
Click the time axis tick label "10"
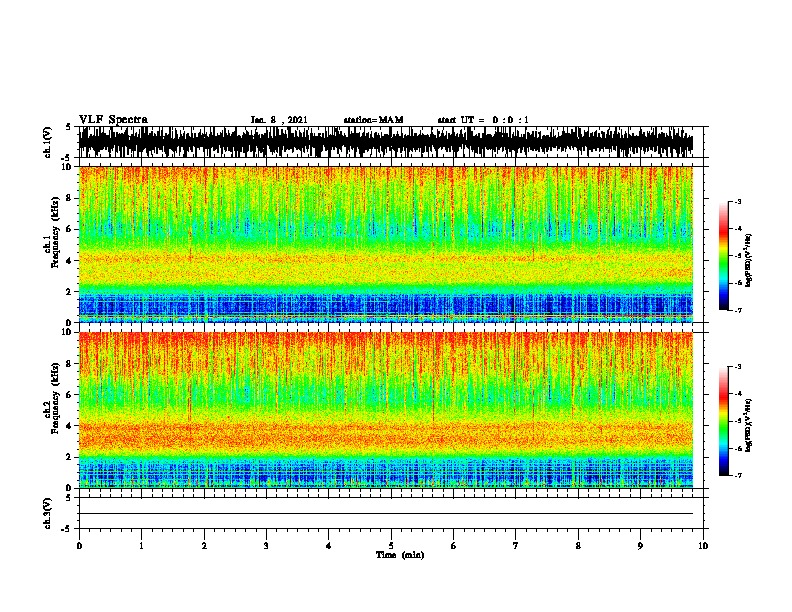point(703,545)
